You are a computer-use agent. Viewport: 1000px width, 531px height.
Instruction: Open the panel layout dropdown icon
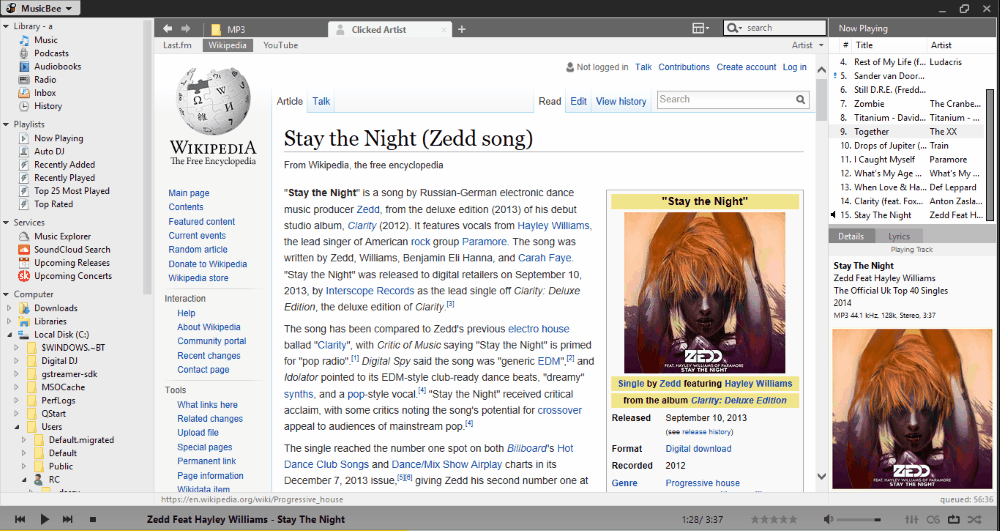[x=700, y=28]
